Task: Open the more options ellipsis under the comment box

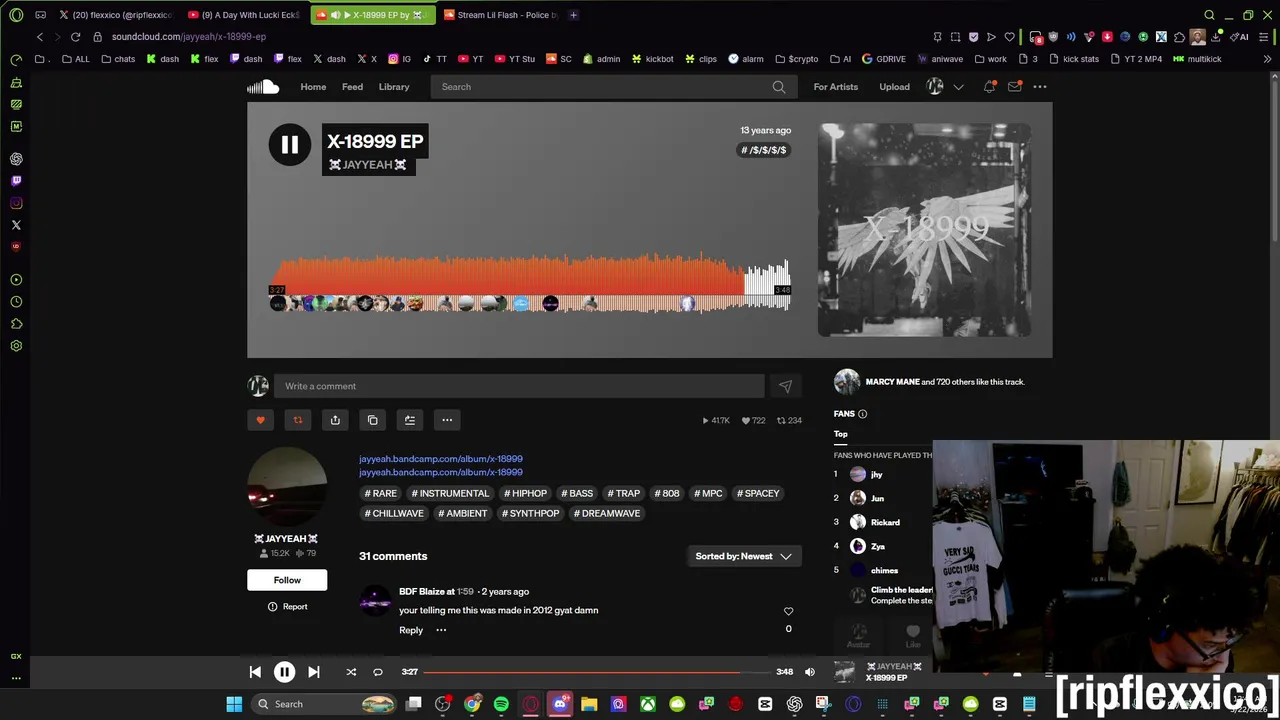Action: pos(447,420)
